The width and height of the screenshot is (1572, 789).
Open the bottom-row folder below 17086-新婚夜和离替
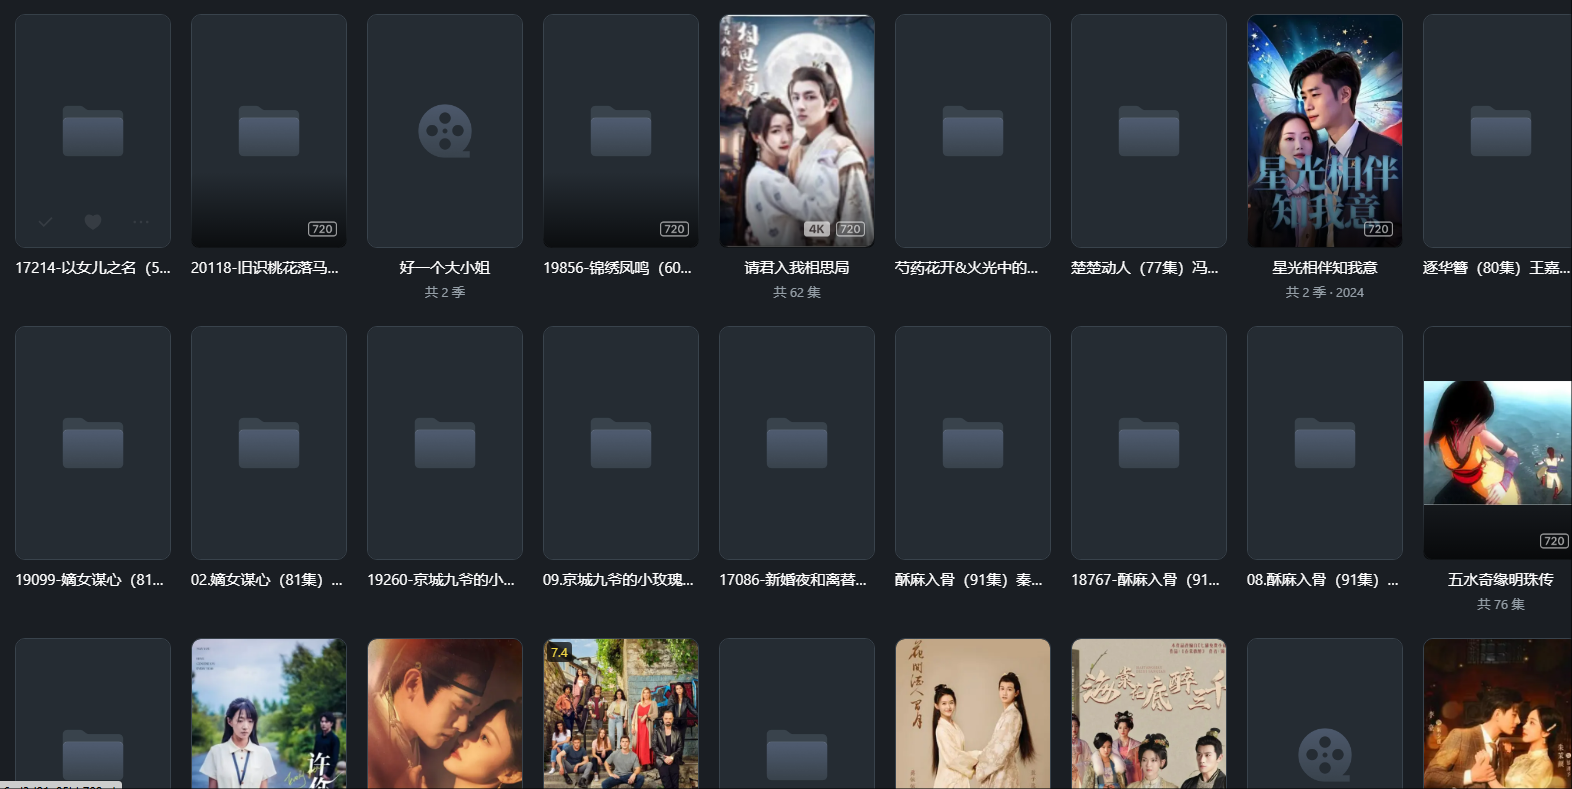[797, 755]
